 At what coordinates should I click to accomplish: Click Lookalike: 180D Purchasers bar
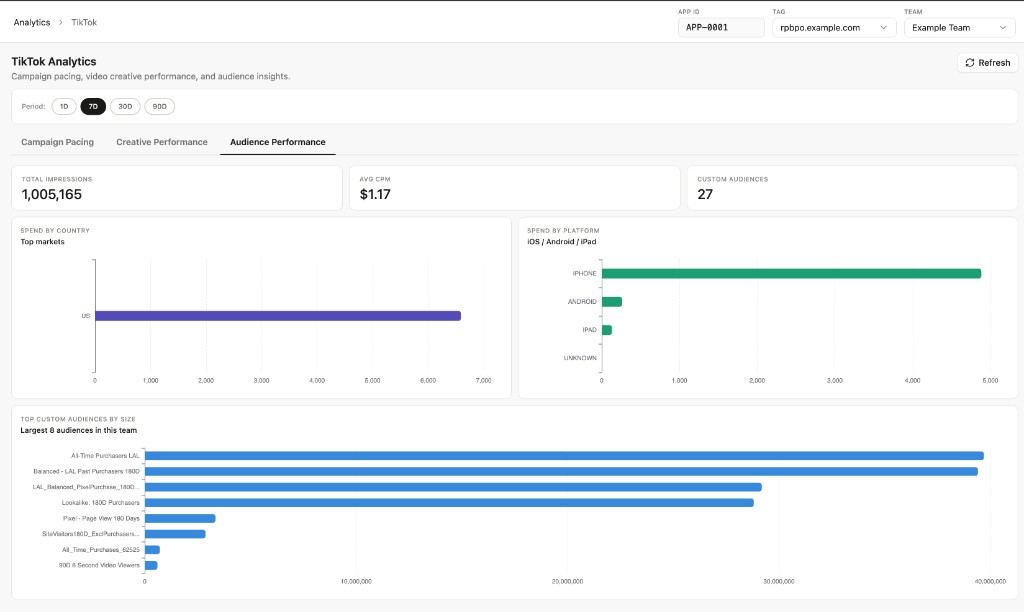click(x=449, y=503)
